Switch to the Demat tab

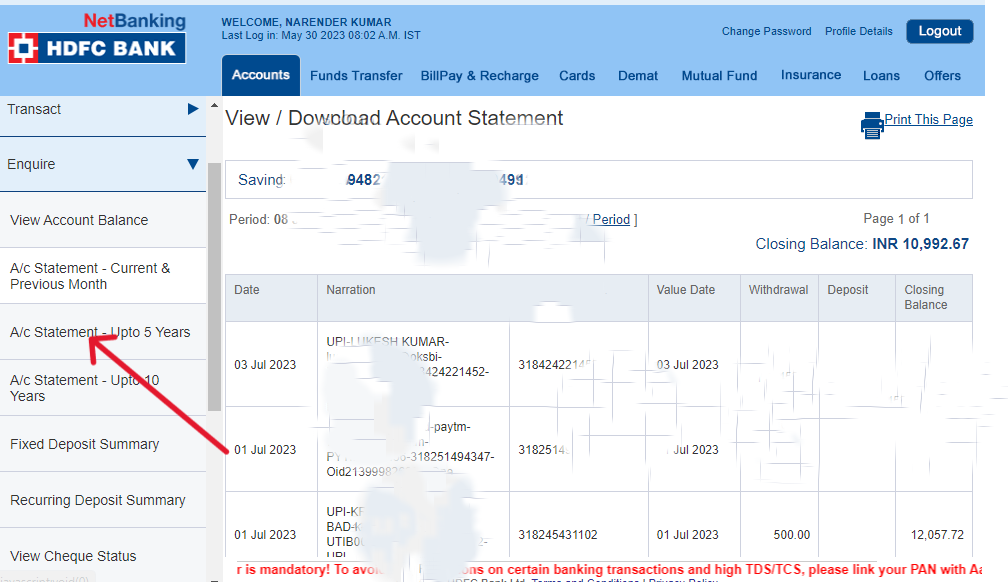[638, 76]
